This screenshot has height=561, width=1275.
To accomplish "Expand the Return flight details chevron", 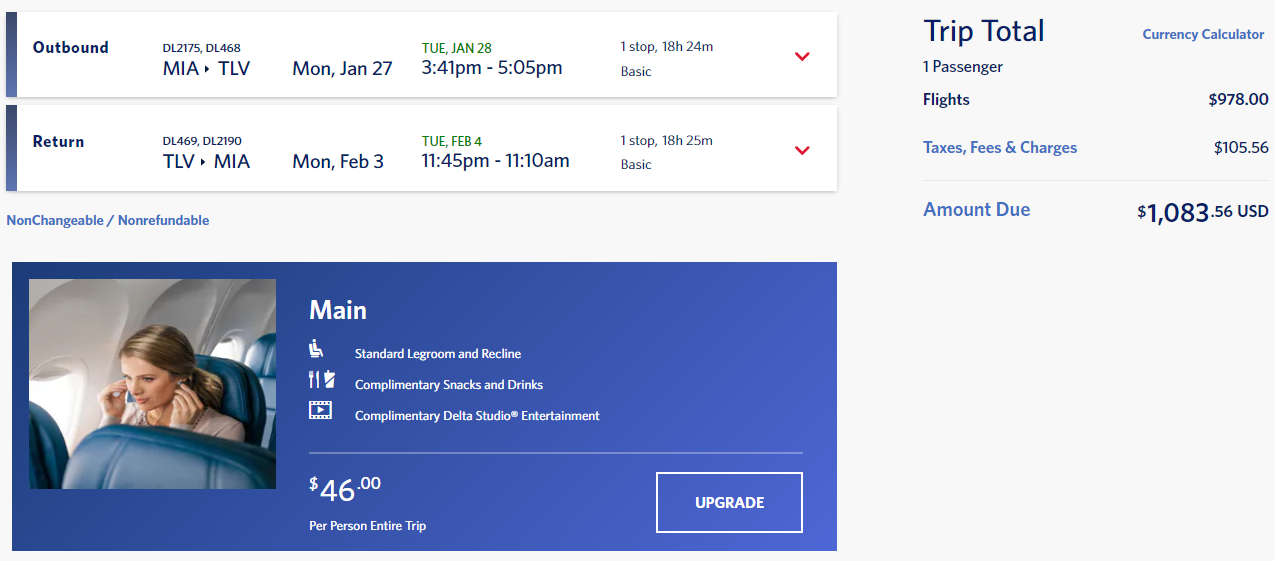I will [x=802, y=151].
